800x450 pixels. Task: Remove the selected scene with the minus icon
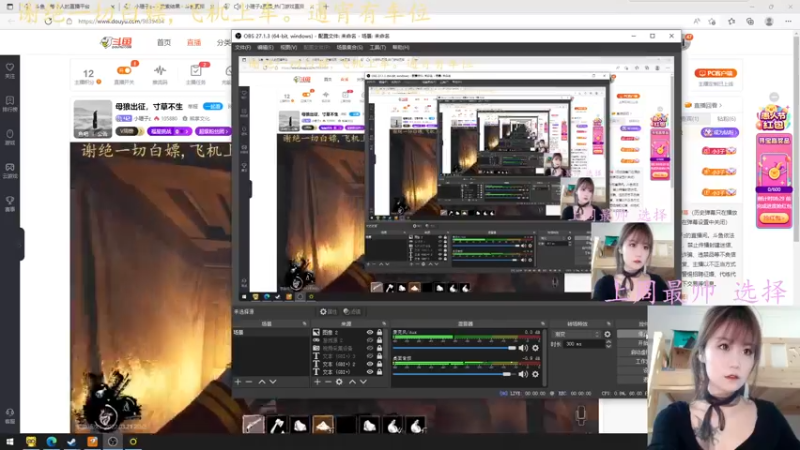tap(249, 382)
